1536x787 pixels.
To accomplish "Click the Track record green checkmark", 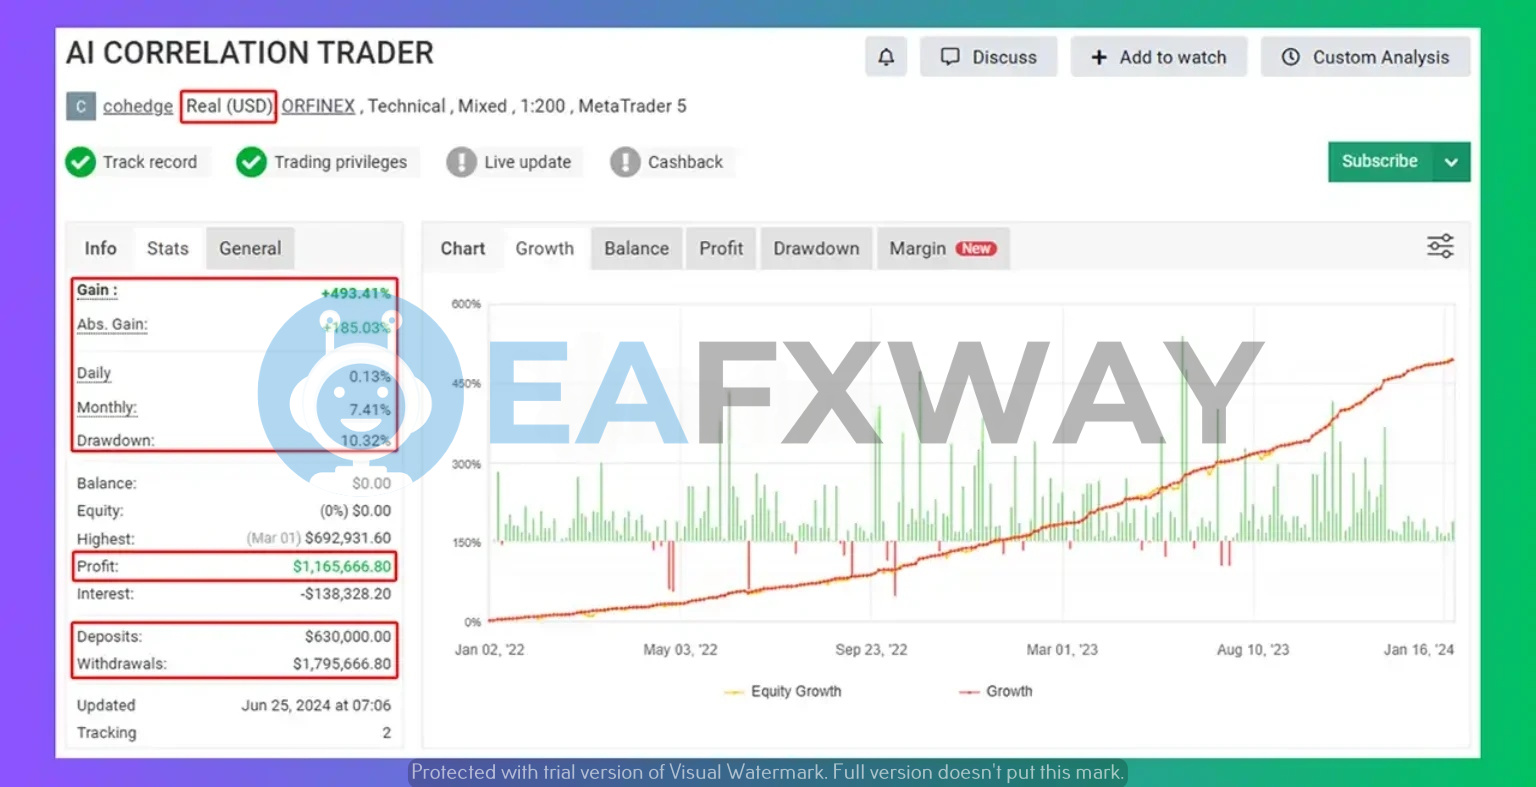I will [80, 162].
